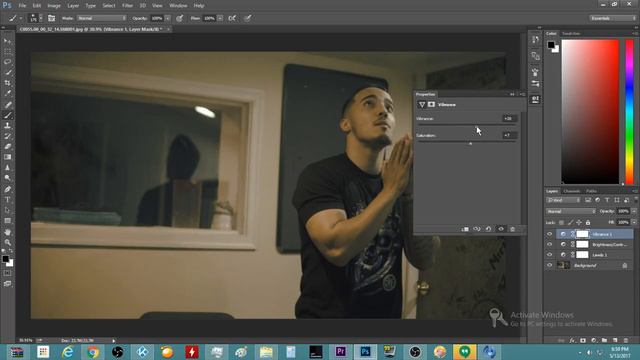Select the Crop tool
The height and width of the screenshot is (360, 640).
(x=7, y=83)
